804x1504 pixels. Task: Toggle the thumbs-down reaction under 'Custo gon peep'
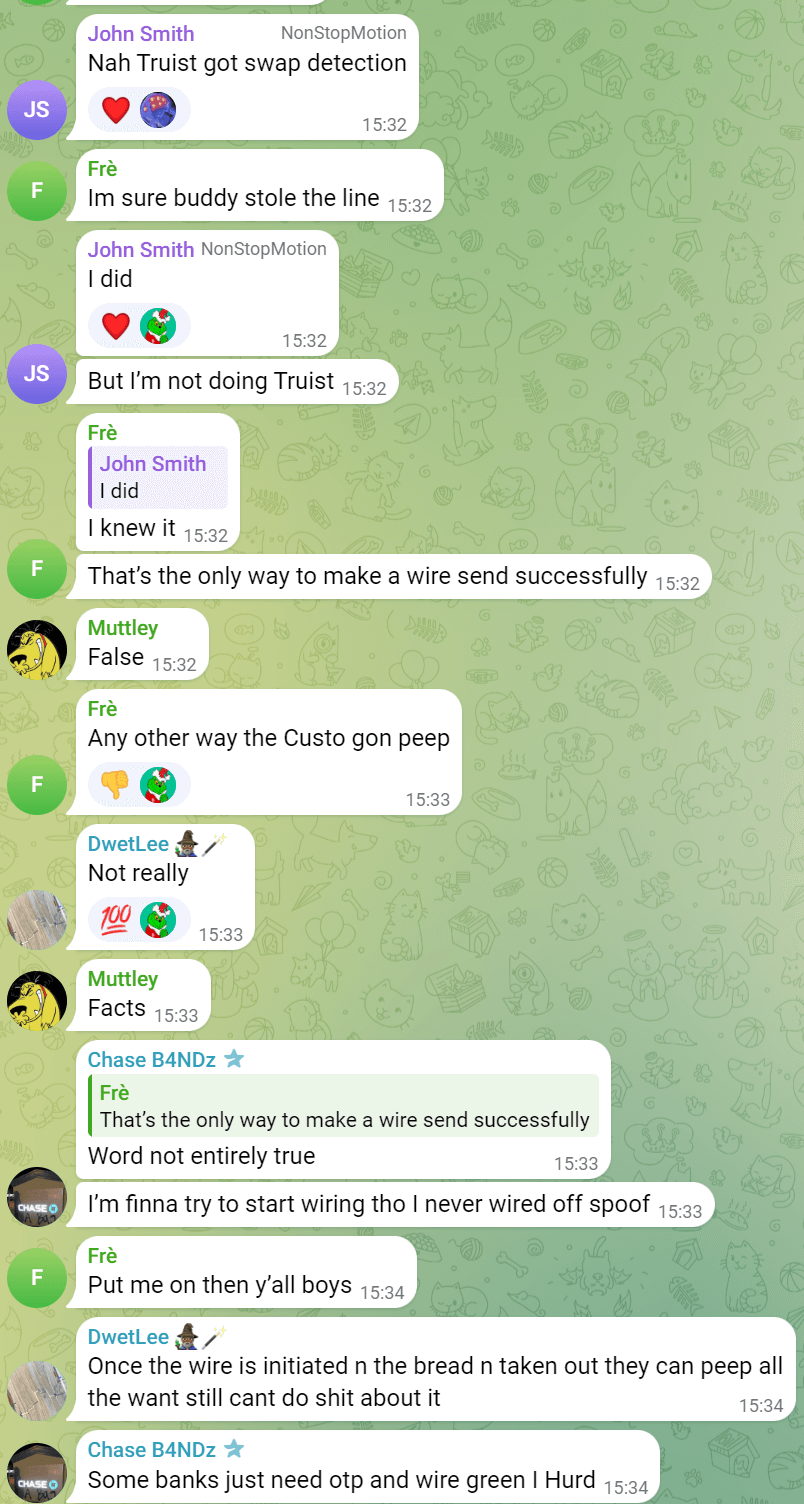coord(116,785)
